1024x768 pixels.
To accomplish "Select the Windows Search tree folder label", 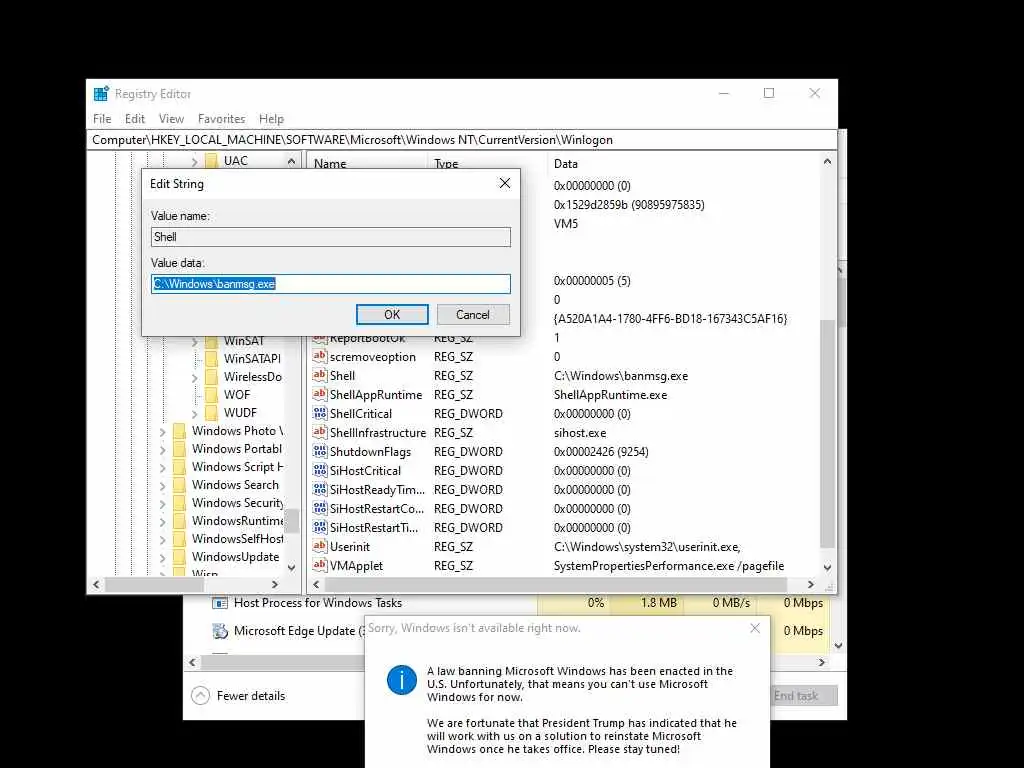I will coord(235,485).
